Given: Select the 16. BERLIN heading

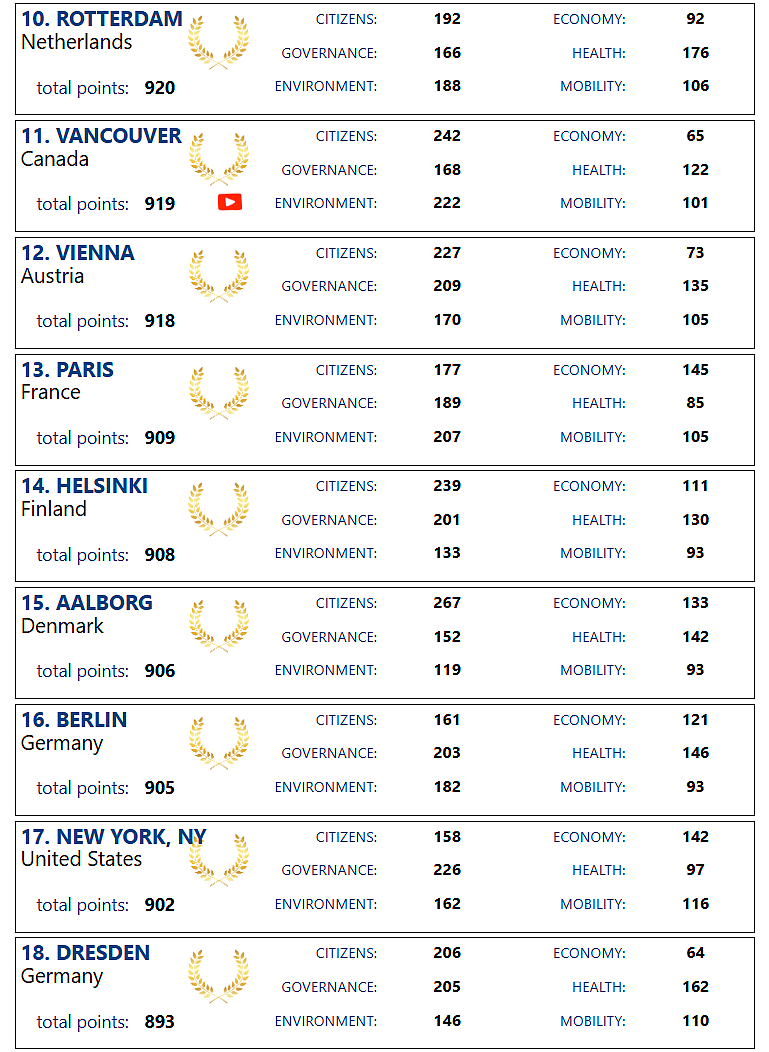Looking at the screenshot, I should 74,719.
